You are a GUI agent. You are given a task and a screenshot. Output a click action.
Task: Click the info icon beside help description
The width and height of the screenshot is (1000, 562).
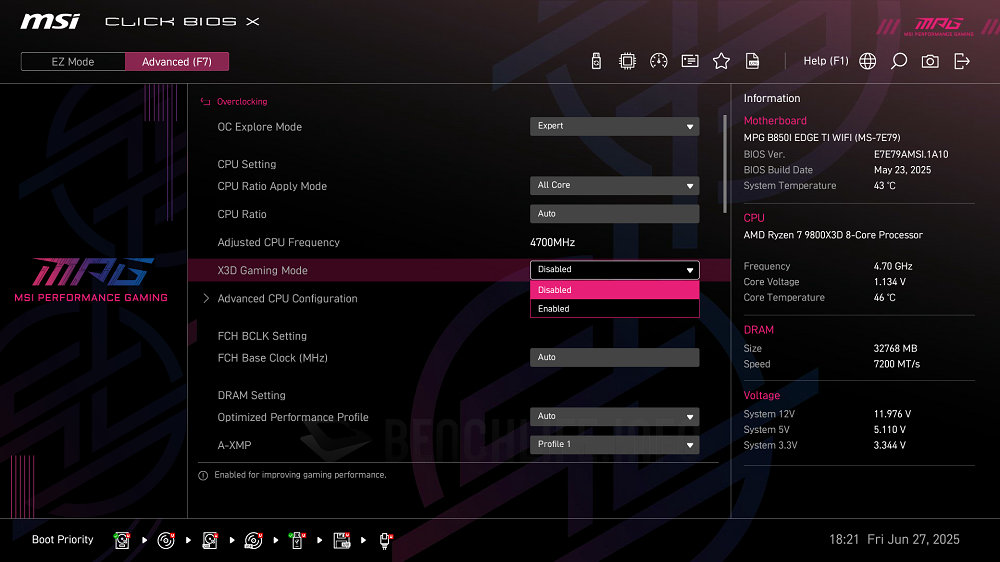coord(203,475)
